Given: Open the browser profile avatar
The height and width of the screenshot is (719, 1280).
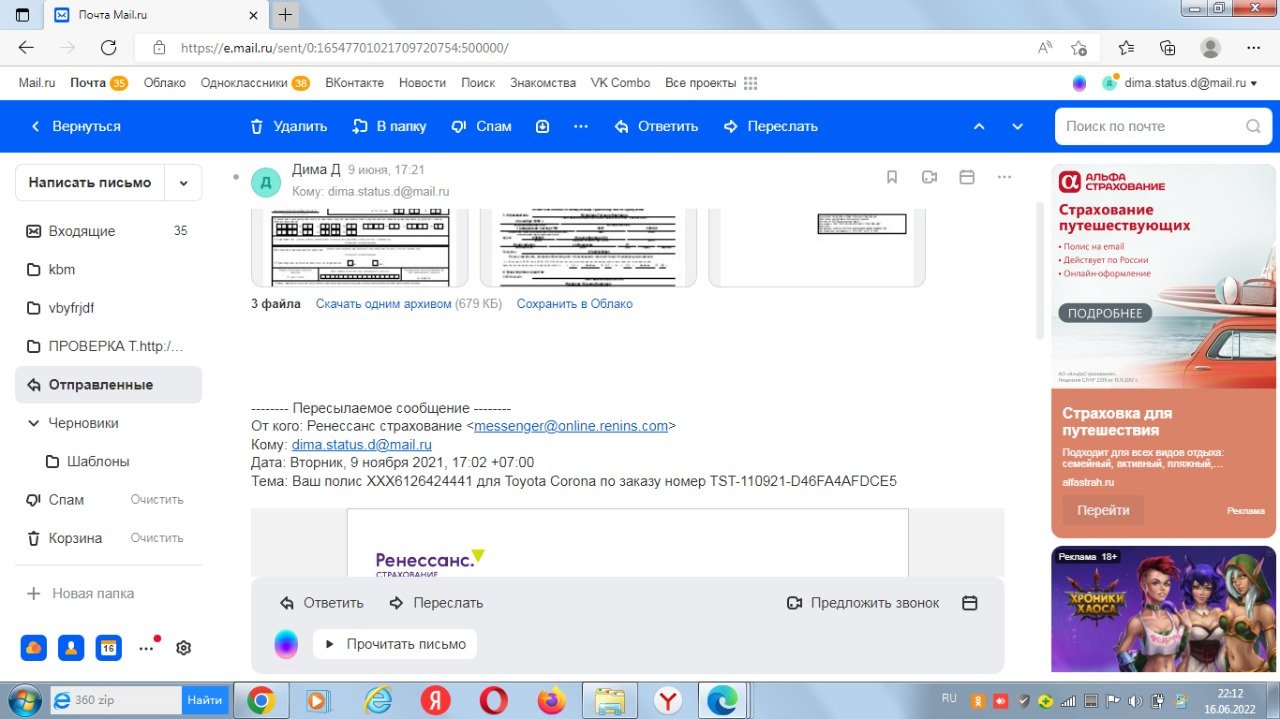Looking at the screenshot, I should 1210,48.
